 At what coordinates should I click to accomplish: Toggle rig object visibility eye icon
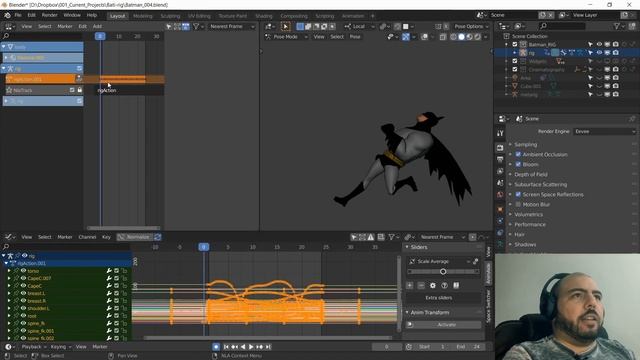(599, 53)
